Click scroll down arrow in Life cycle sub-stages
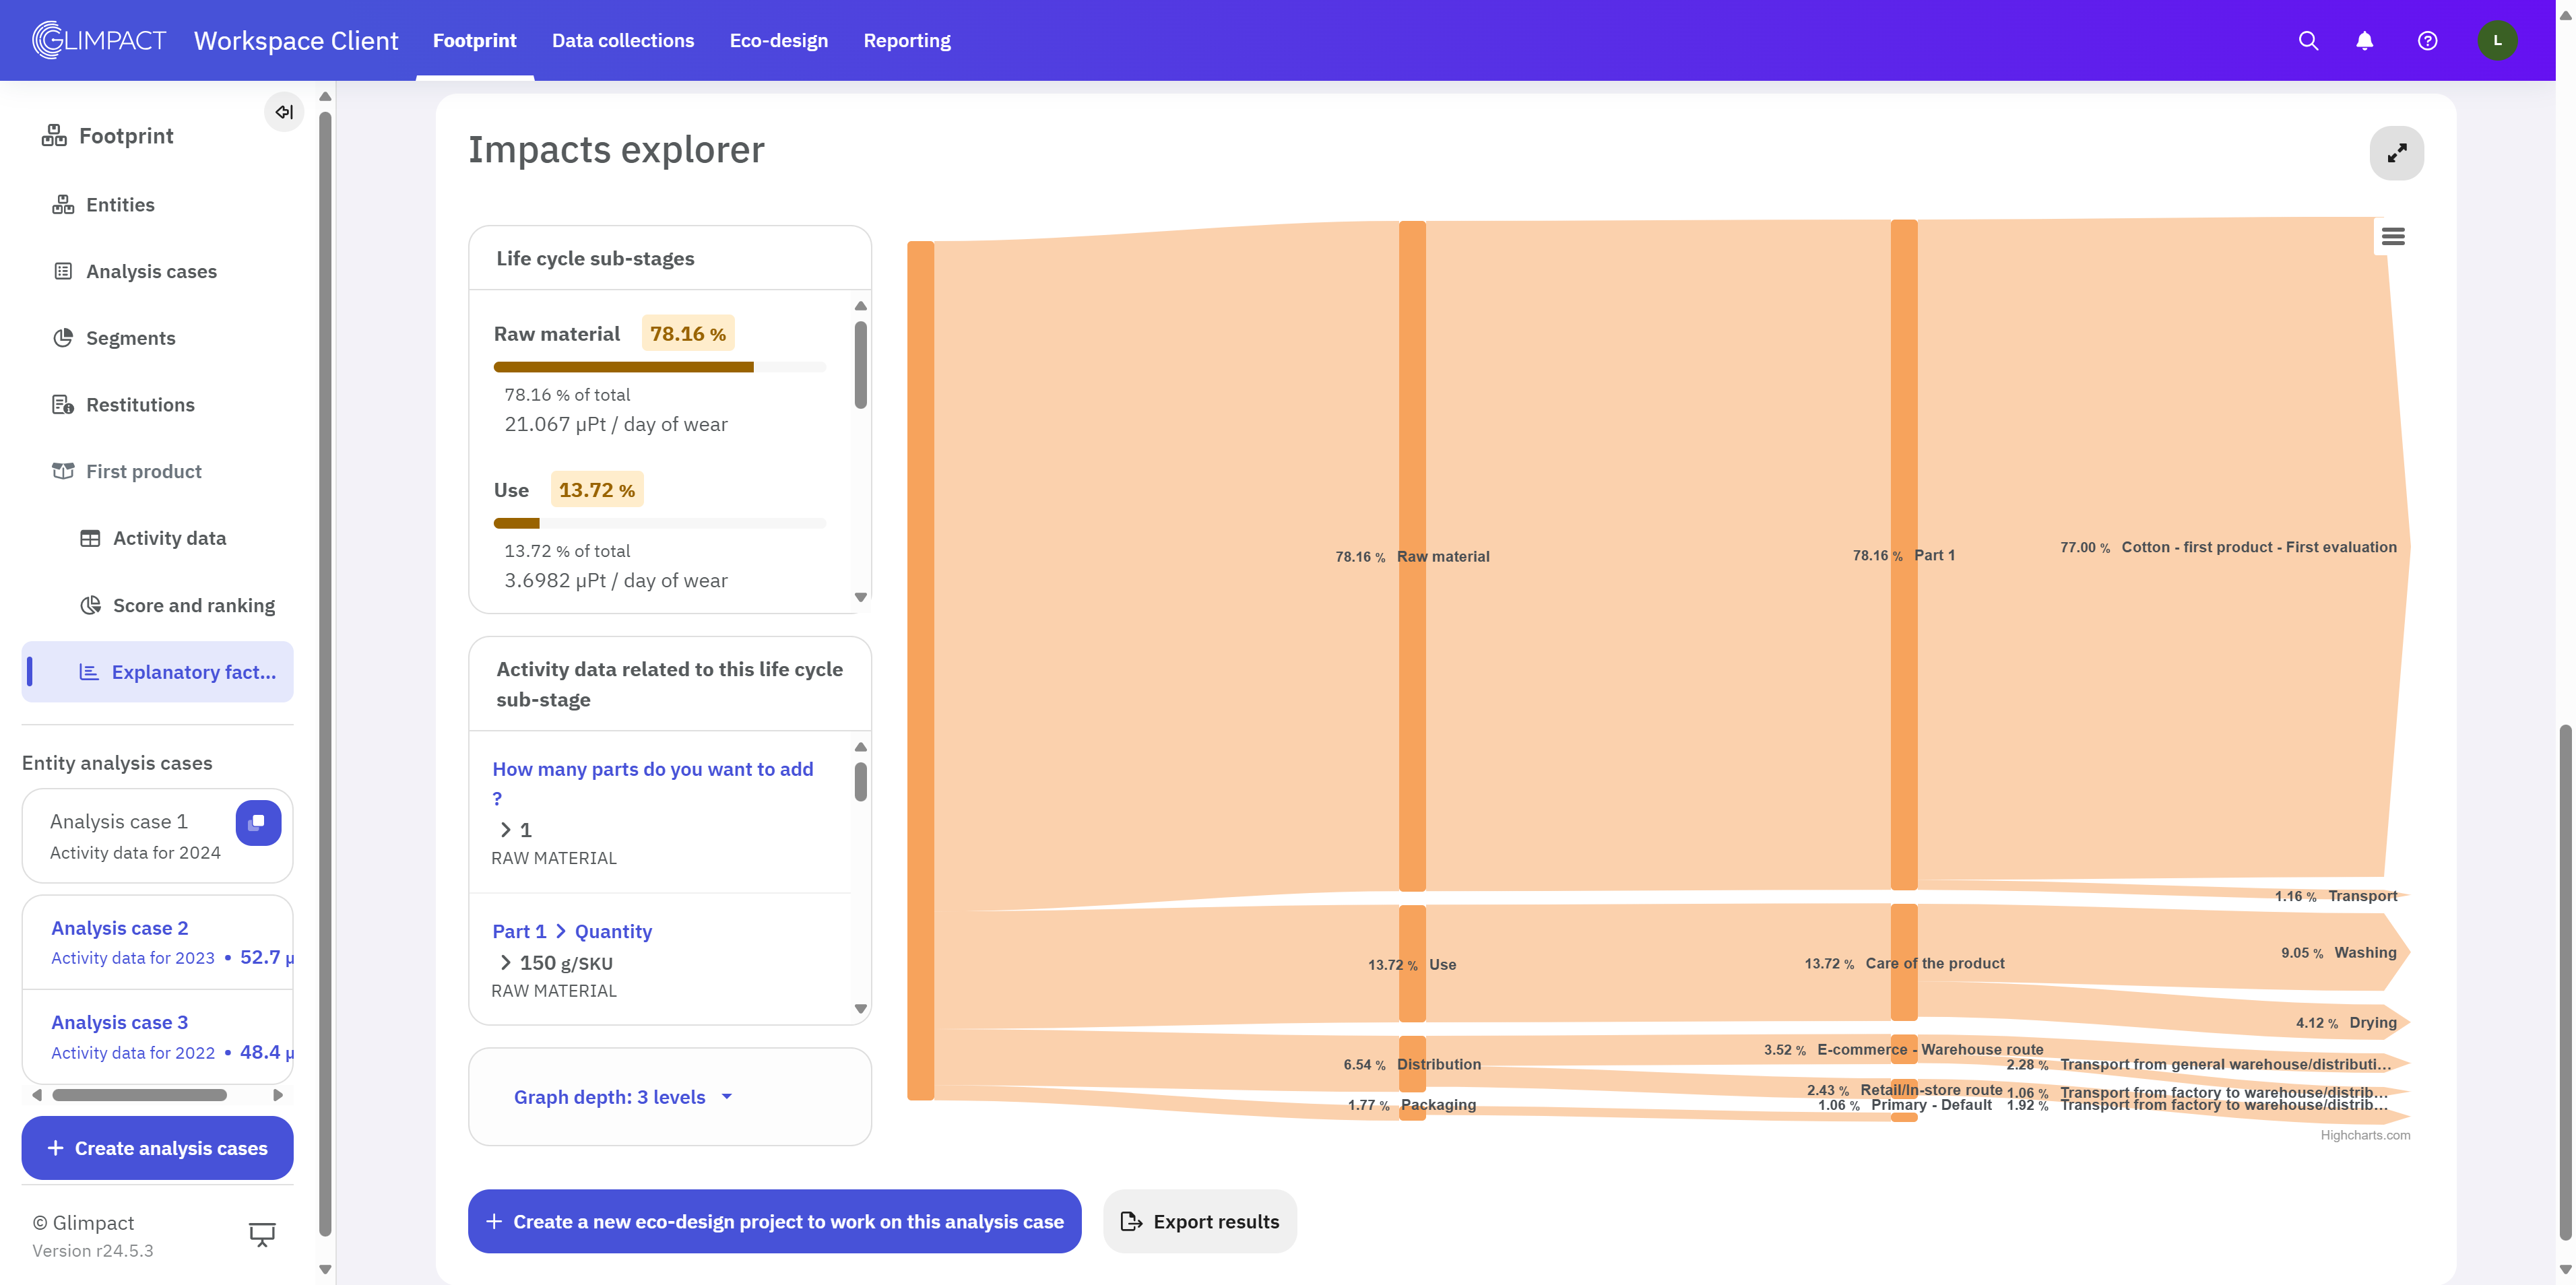 860,597
